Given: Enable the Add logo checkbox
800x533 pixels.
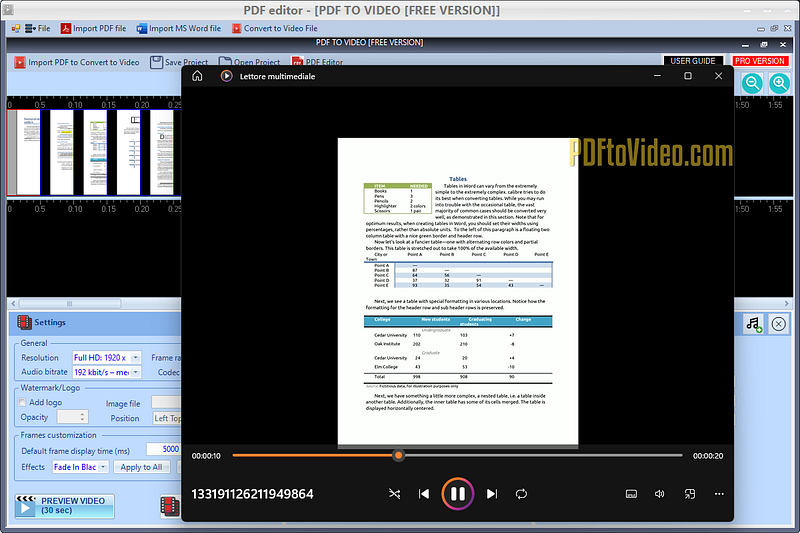Looking at the screenshot, I should click(x=22, y=402).
